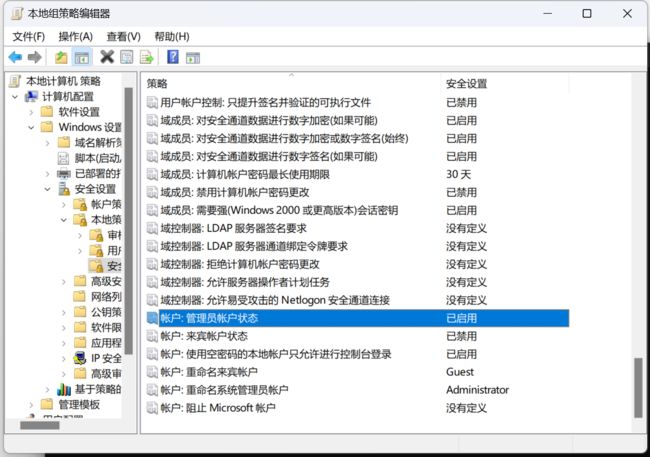Click the forward arrow toolbar icon

coord(35,57)
